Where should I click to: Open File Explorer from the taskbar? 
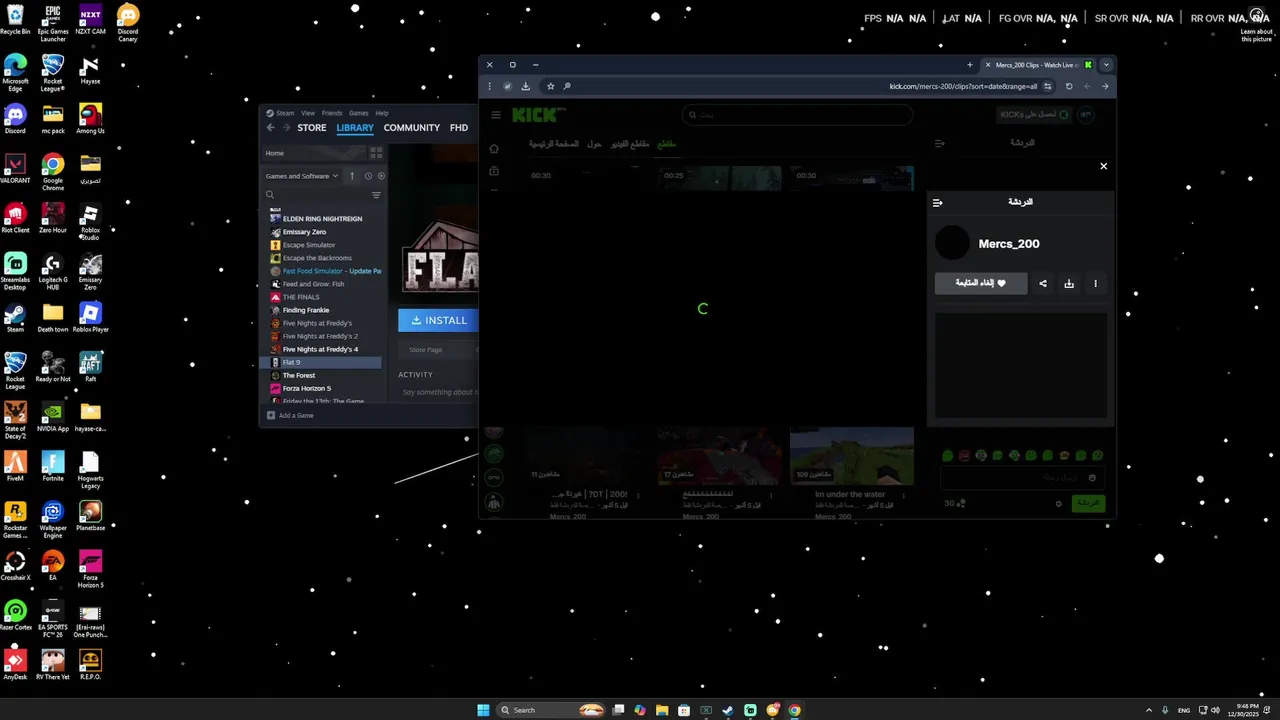[x=662, y=710]
